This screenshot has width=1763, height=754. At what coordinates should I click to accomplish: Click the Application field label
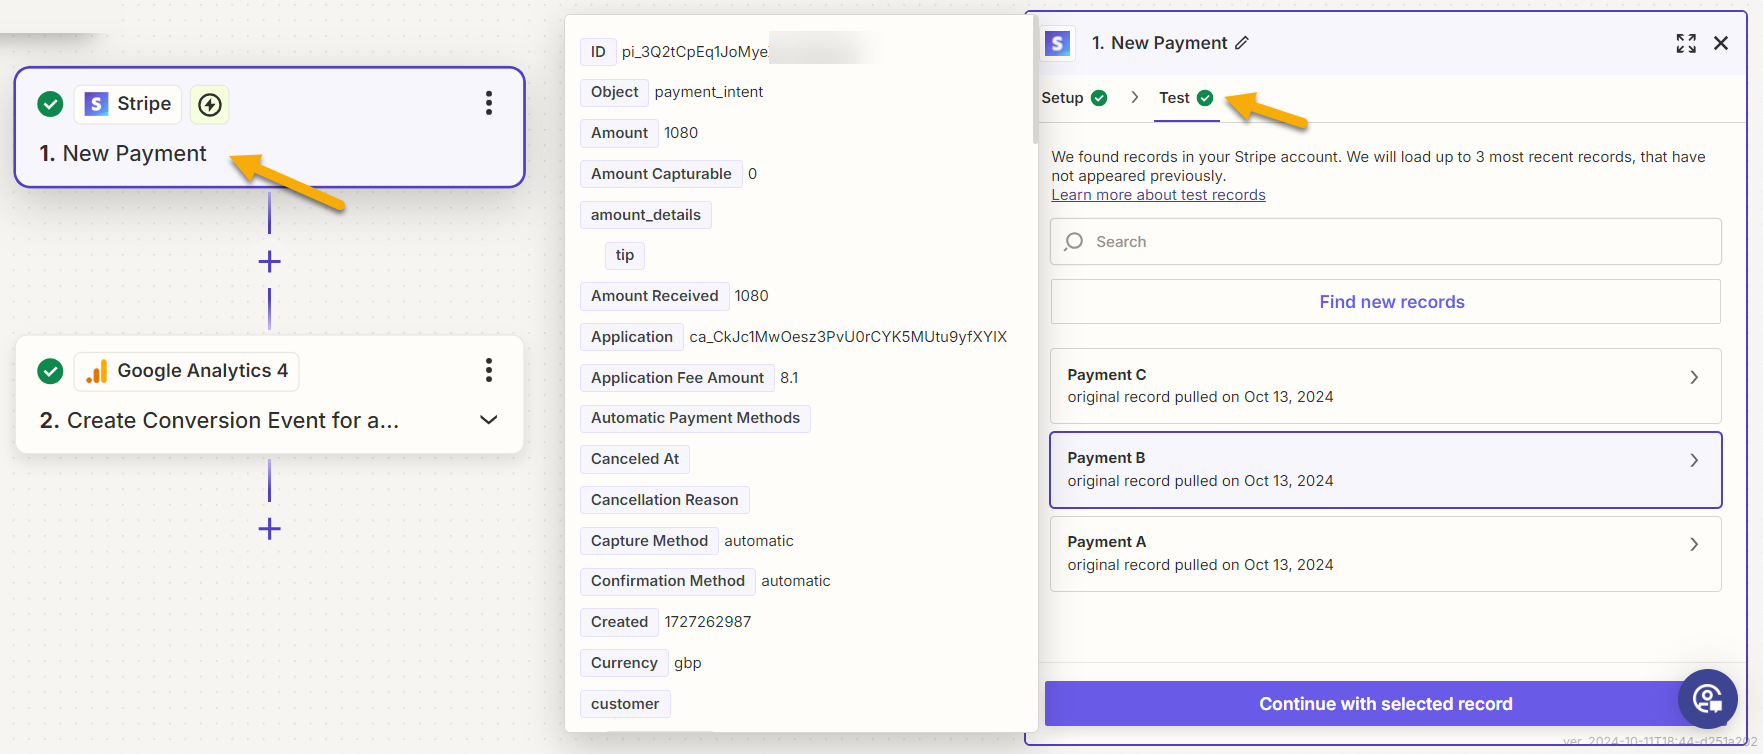pos(632,337)
